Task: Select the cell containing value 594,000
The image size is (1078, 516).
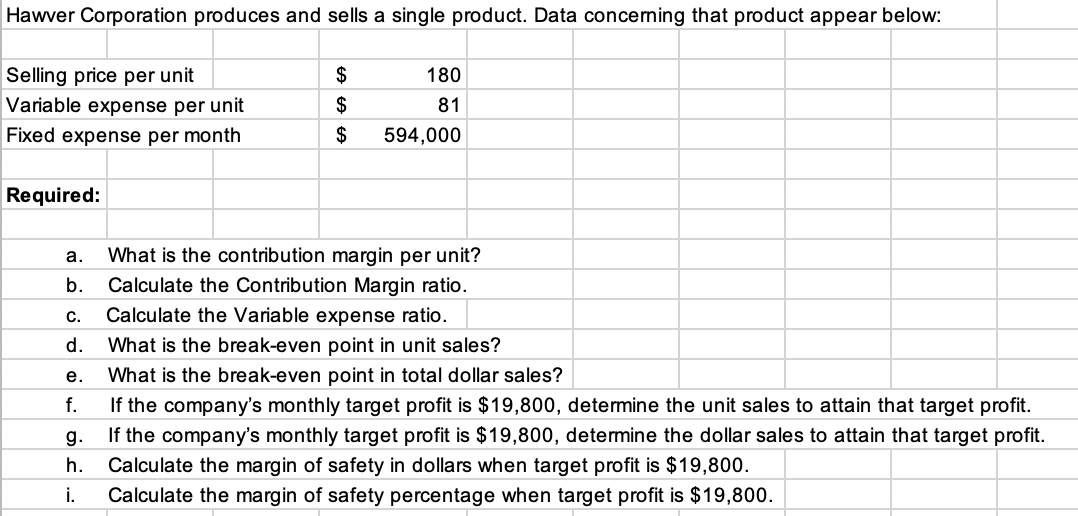Action: 393,135
